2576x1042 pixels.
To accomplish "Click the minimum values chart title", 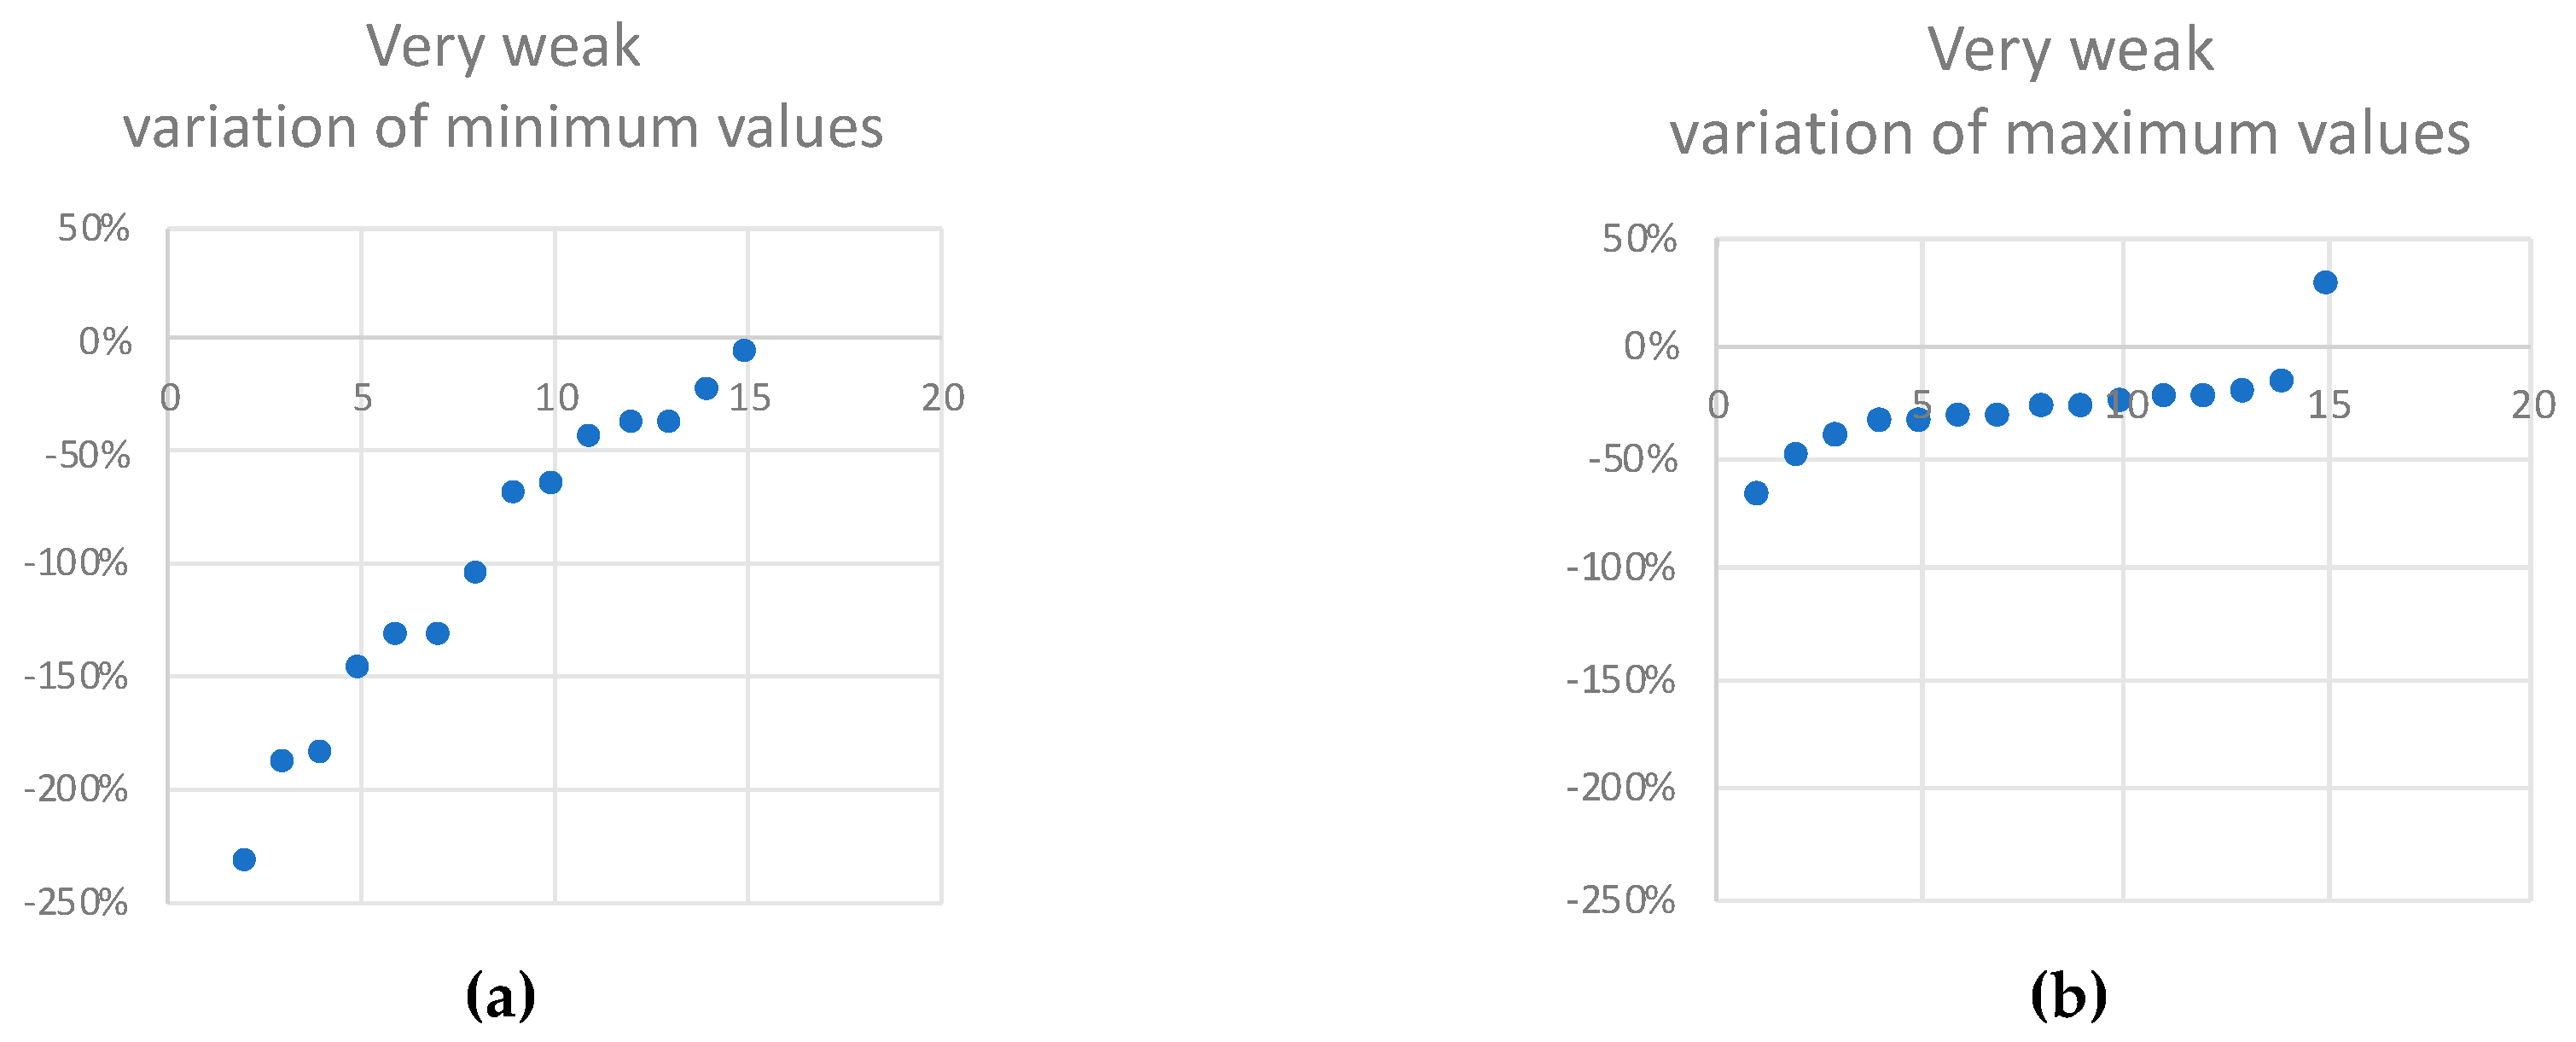I will [x=503, y=88].
